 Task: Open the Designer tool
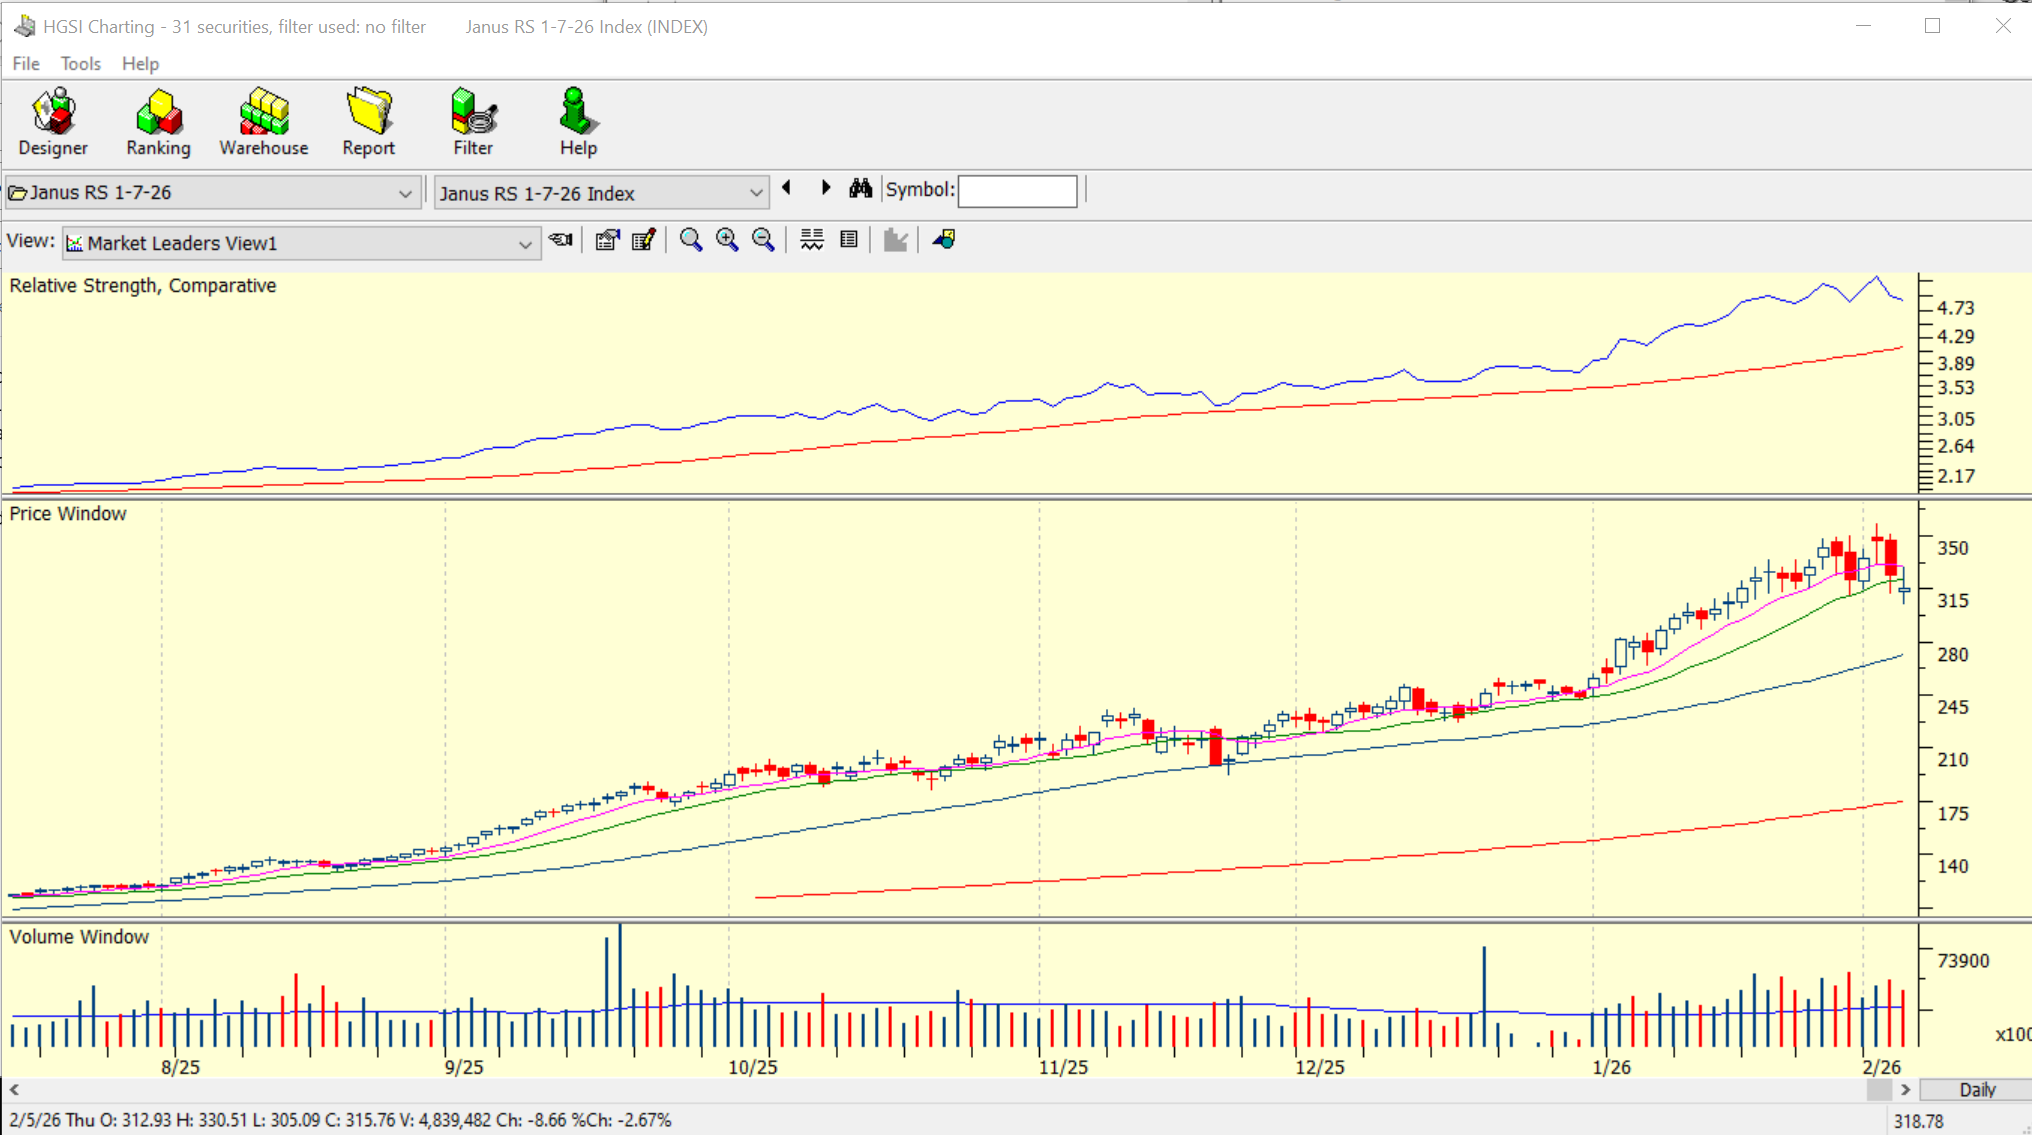[x=53, y=122]
